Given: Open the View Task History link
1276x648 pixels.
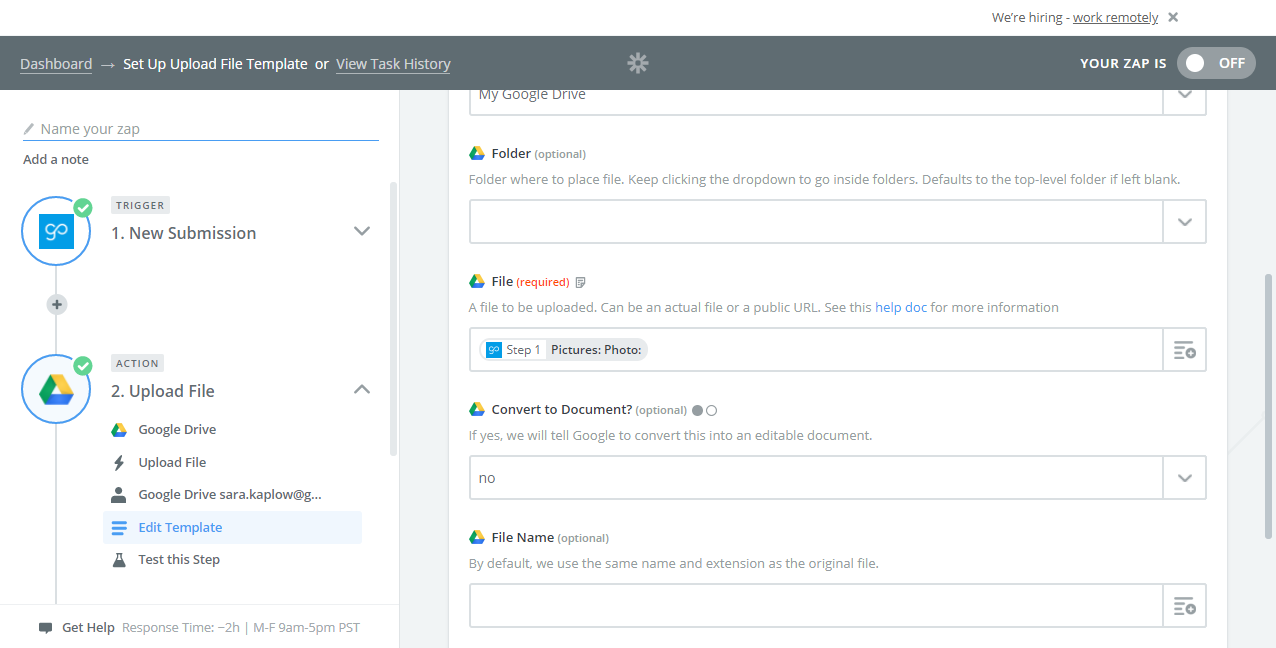Looking at the screenshot, I should (x=393, y=64).
